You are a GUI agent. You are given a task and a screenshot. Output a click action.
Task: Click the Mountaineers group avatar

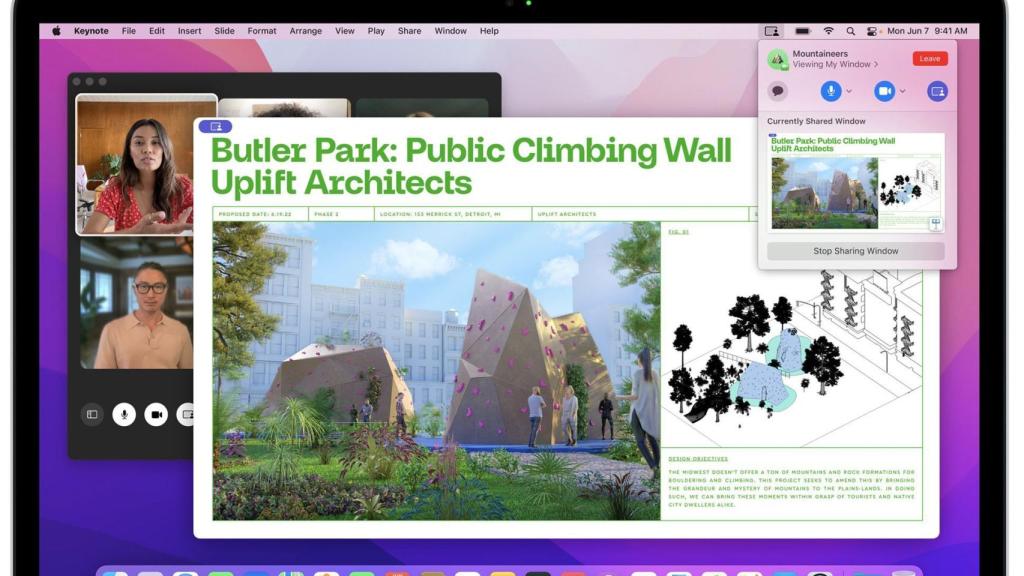coord(777,59)
